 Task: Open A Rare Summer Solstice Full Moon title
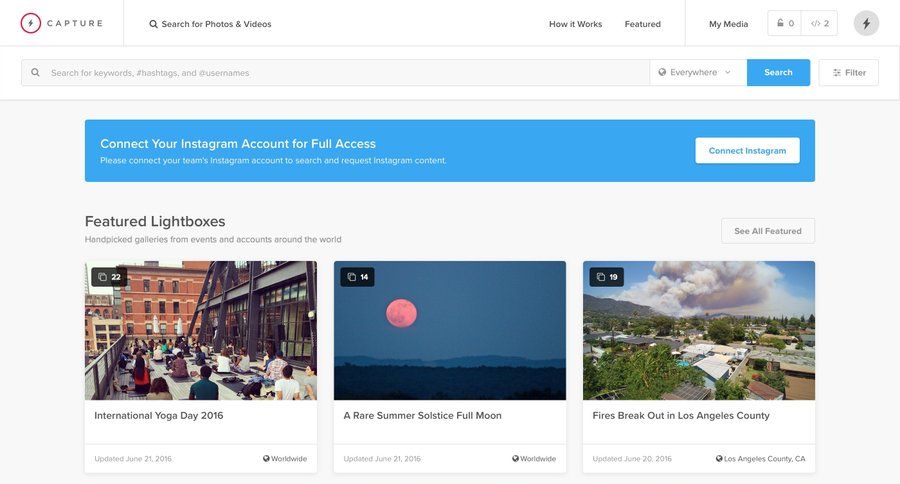pyautogui.click(x=422, y=415)
